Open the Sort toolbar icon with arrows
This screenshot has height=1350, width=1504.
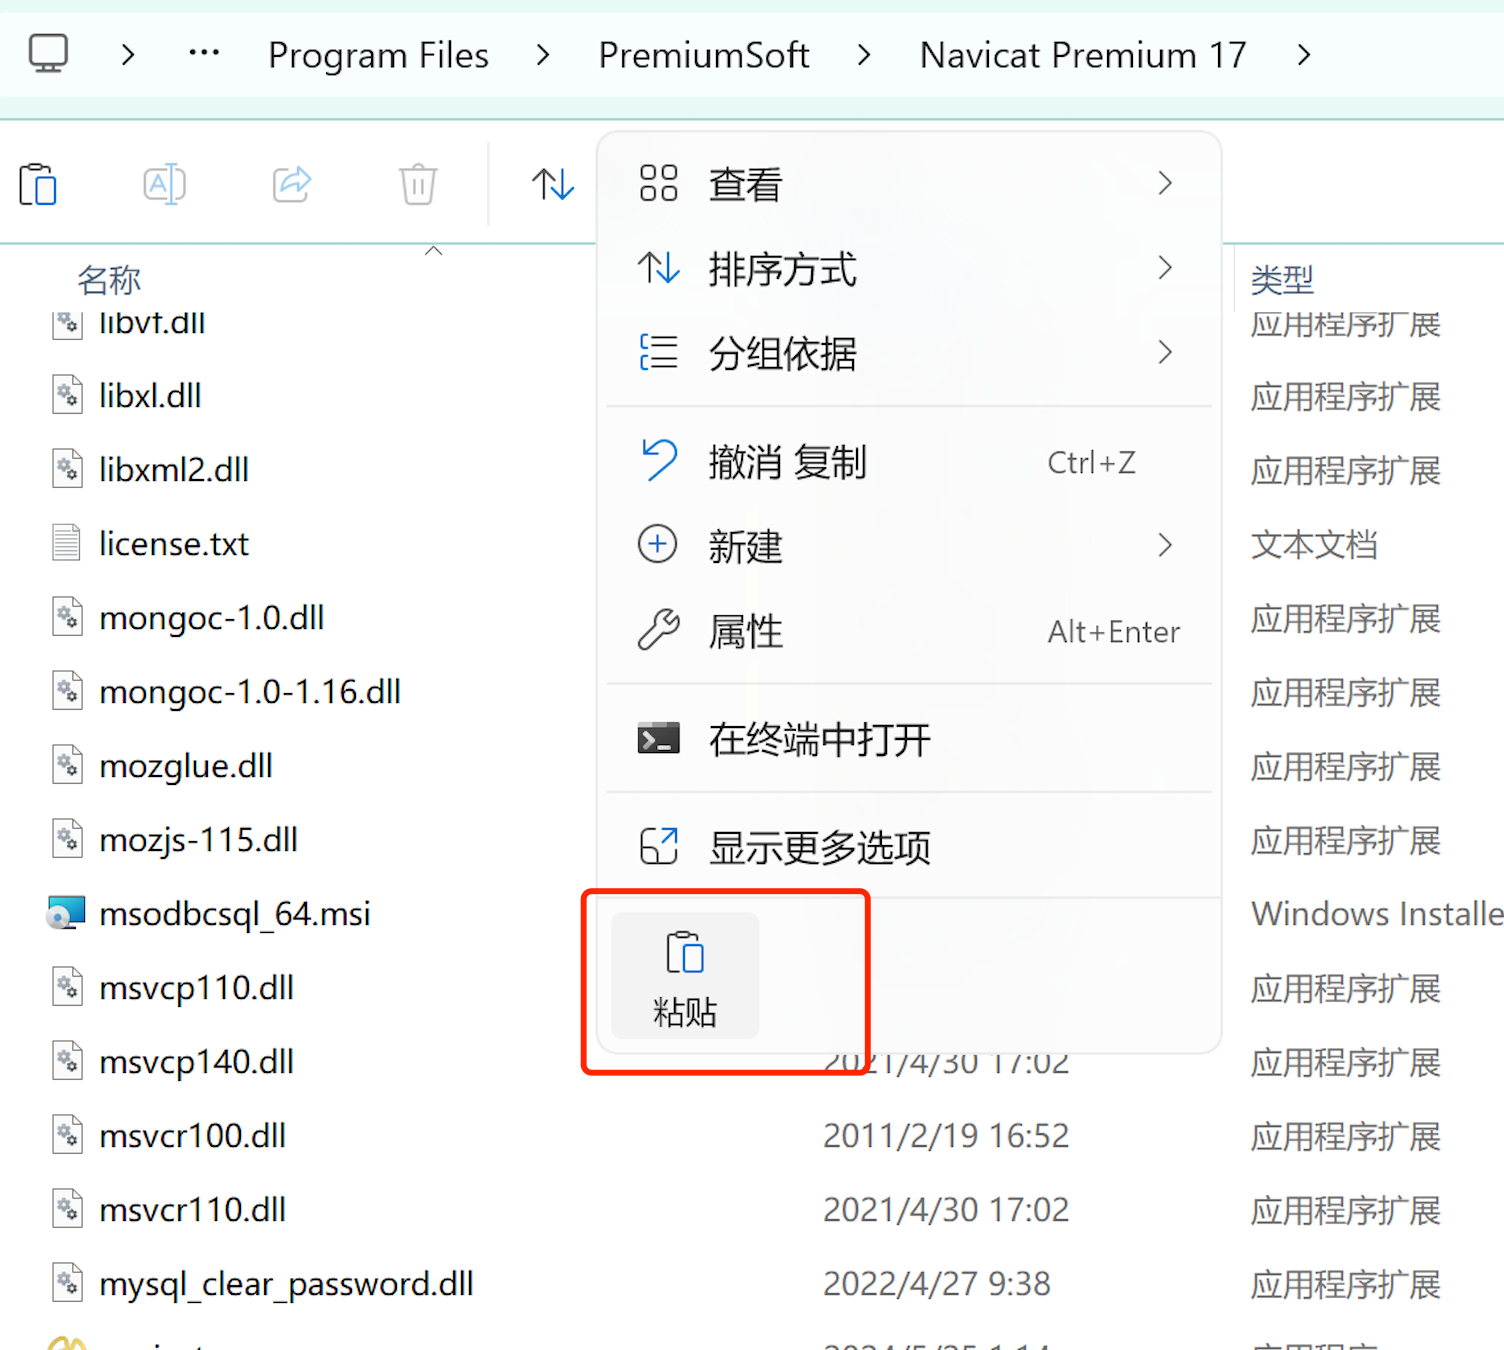click(x=552, y=184)
